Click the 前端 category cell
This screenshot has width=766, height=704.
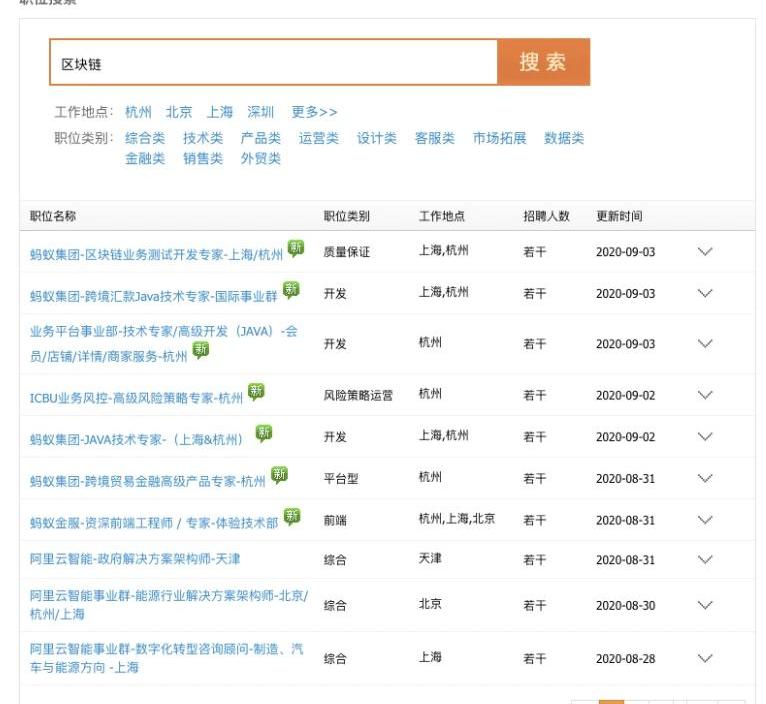click(335, 520)
